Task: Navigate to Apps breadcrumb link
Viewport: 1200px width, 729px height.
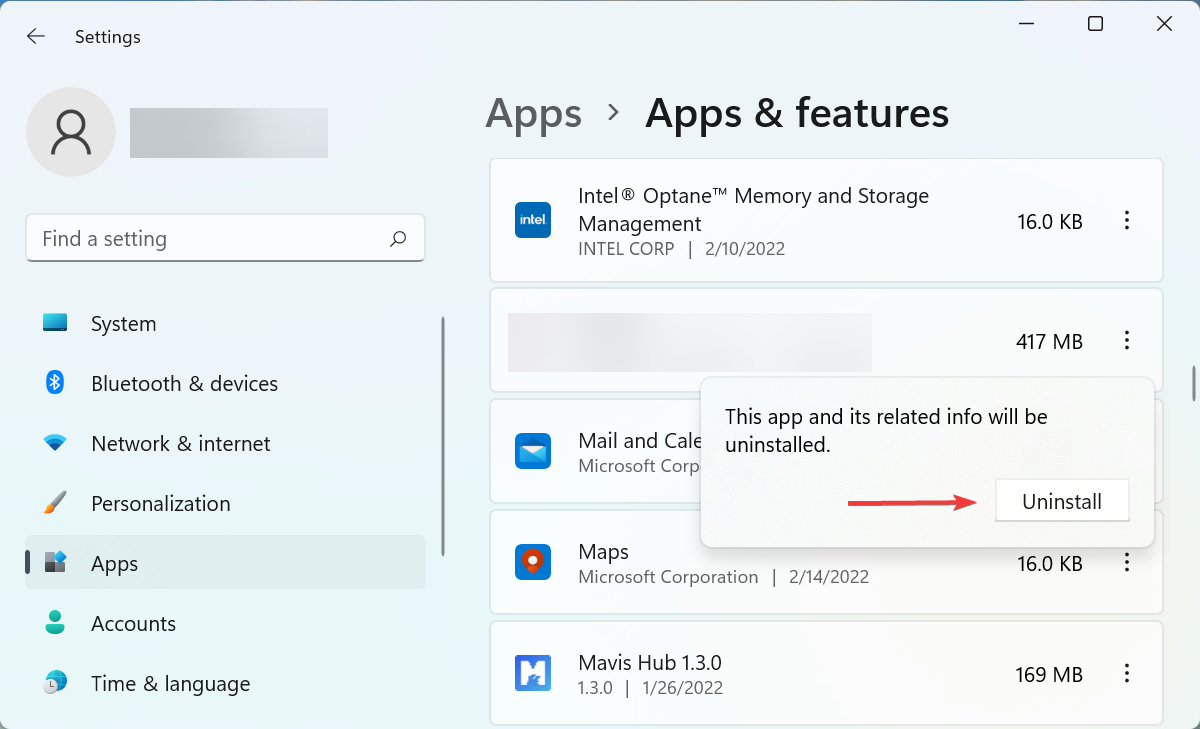Action: (533, 113)
